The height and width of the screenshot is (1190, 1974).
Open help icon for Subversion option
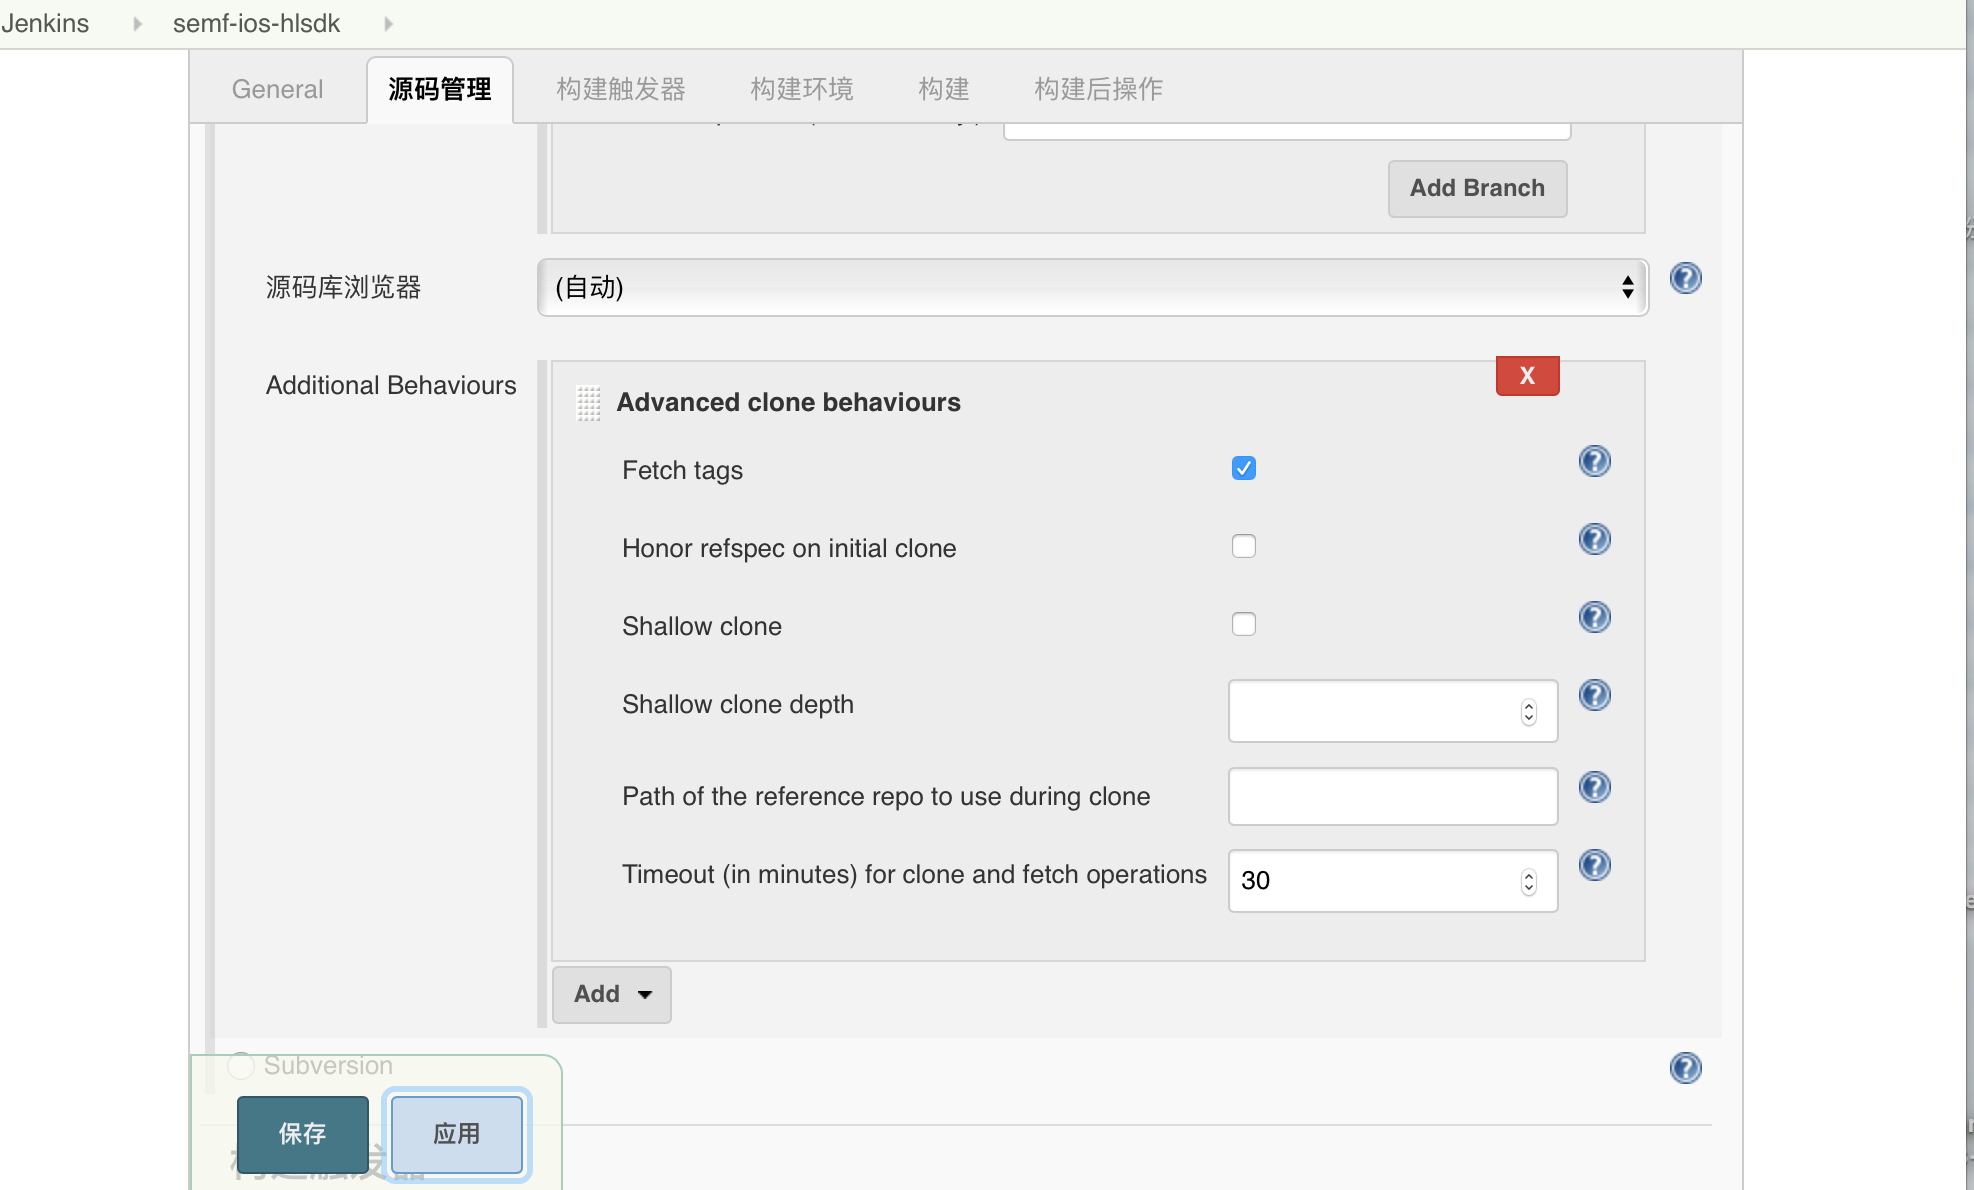click(1685, 1068)
